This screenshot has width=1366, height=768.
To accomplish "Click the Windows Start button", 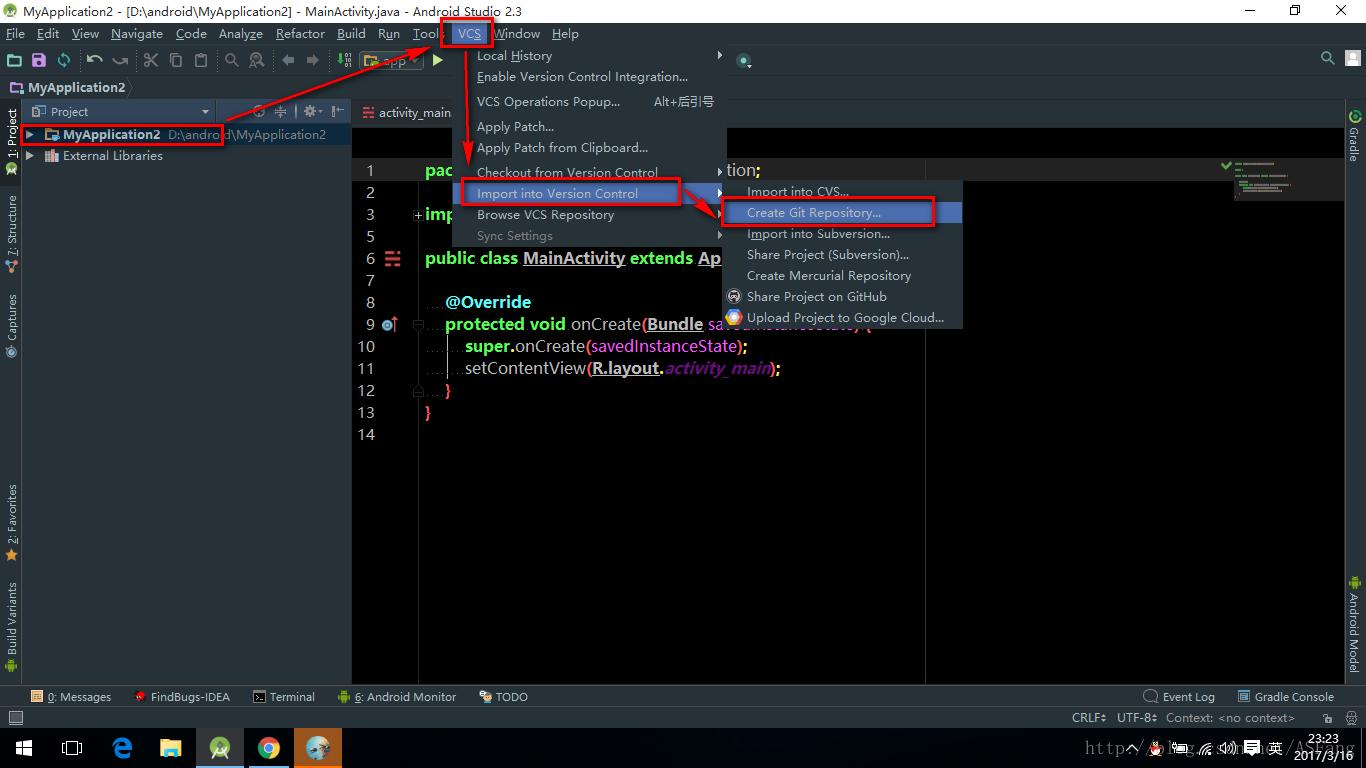I will 24,748.
